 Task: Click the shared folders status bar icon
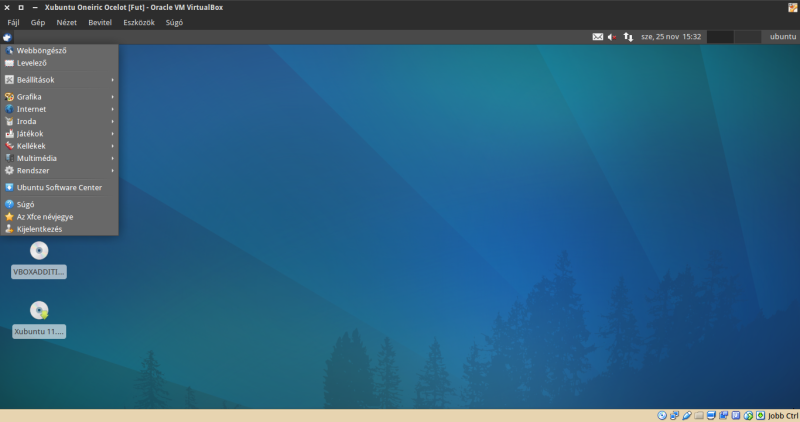tap(698, 415)
